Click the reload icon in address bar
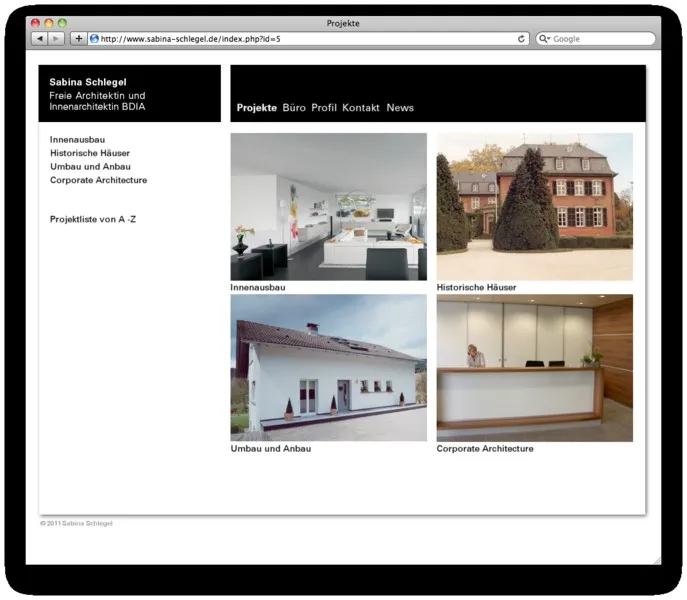687x600 pixels. click(521, 39)
